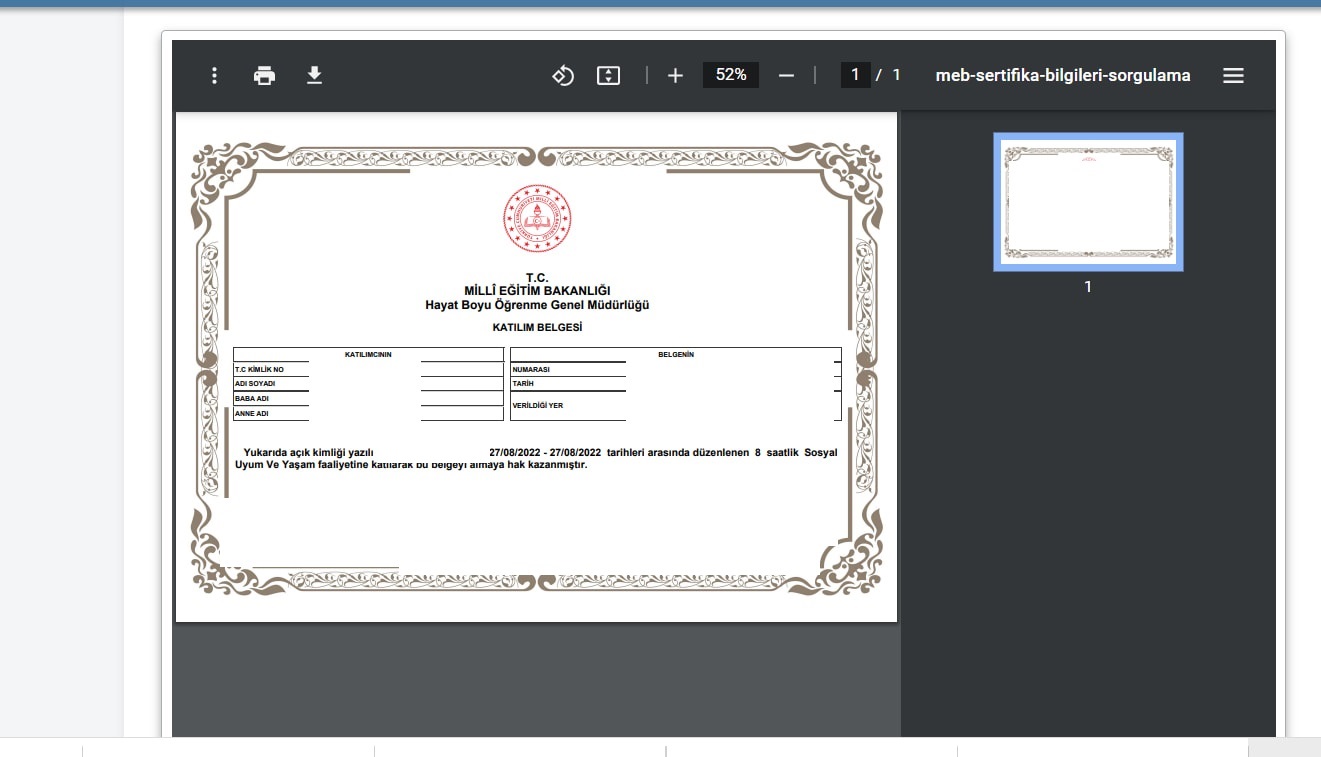Viewport: 1321px width, 757px height.
Task: Click the TARİH label
Action: pos(523,384)
